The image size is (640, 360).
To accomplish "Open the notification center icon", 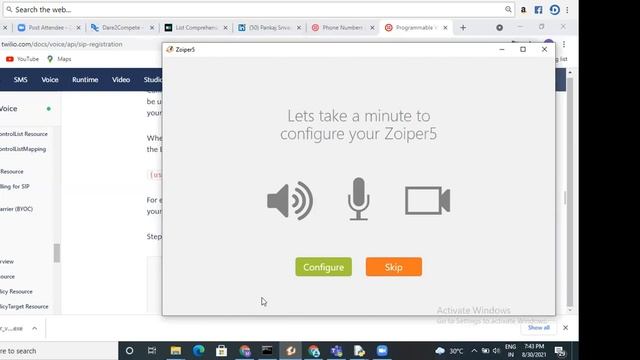I will 560,351.
